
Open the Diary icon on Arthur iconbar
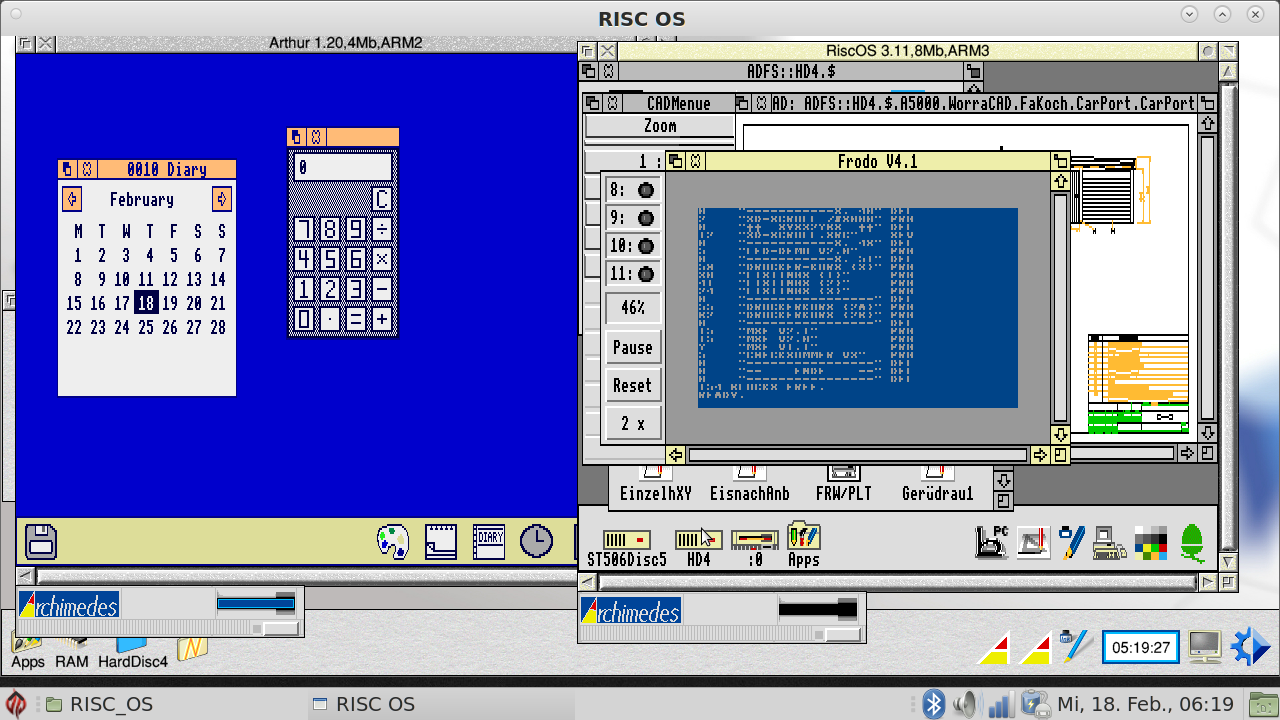(489, 540)
